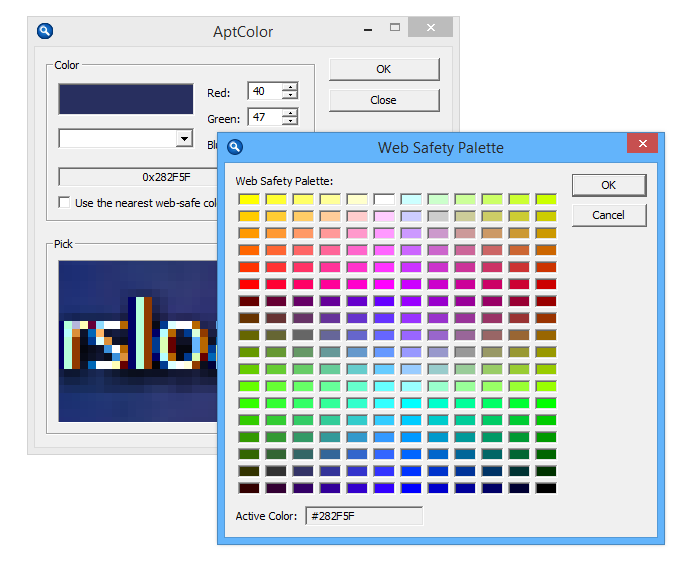Click the dark blue color preview box
The width and height of the screenshot is (687, 582).
click(126, 99)
